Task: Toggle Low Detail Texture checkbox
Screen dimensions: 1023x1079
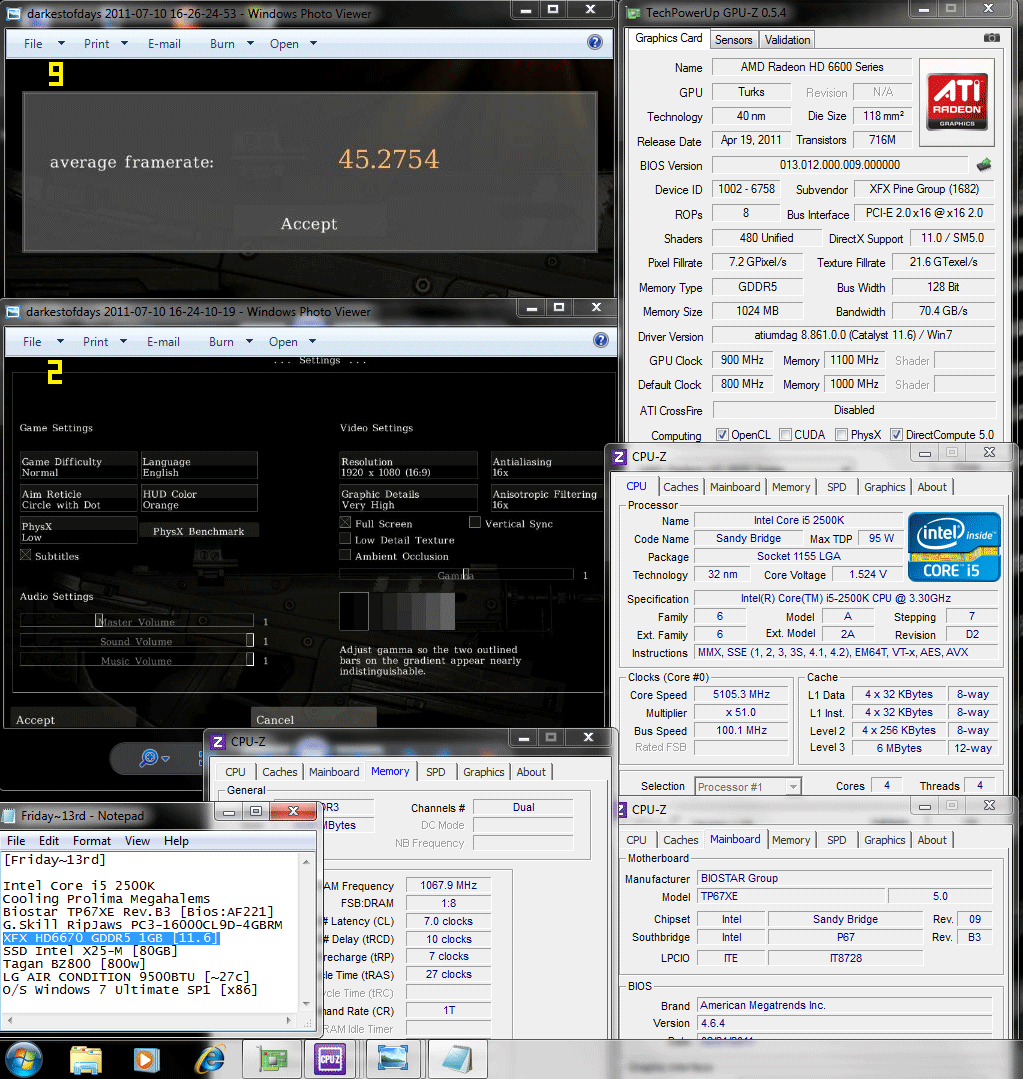Action: click(x=345, y=539)
